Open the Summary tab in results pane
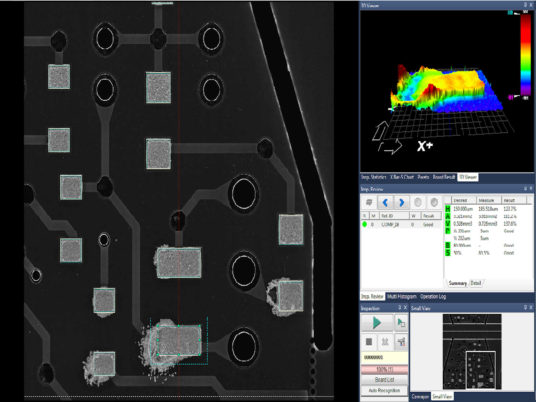 [x=457, y=283]
